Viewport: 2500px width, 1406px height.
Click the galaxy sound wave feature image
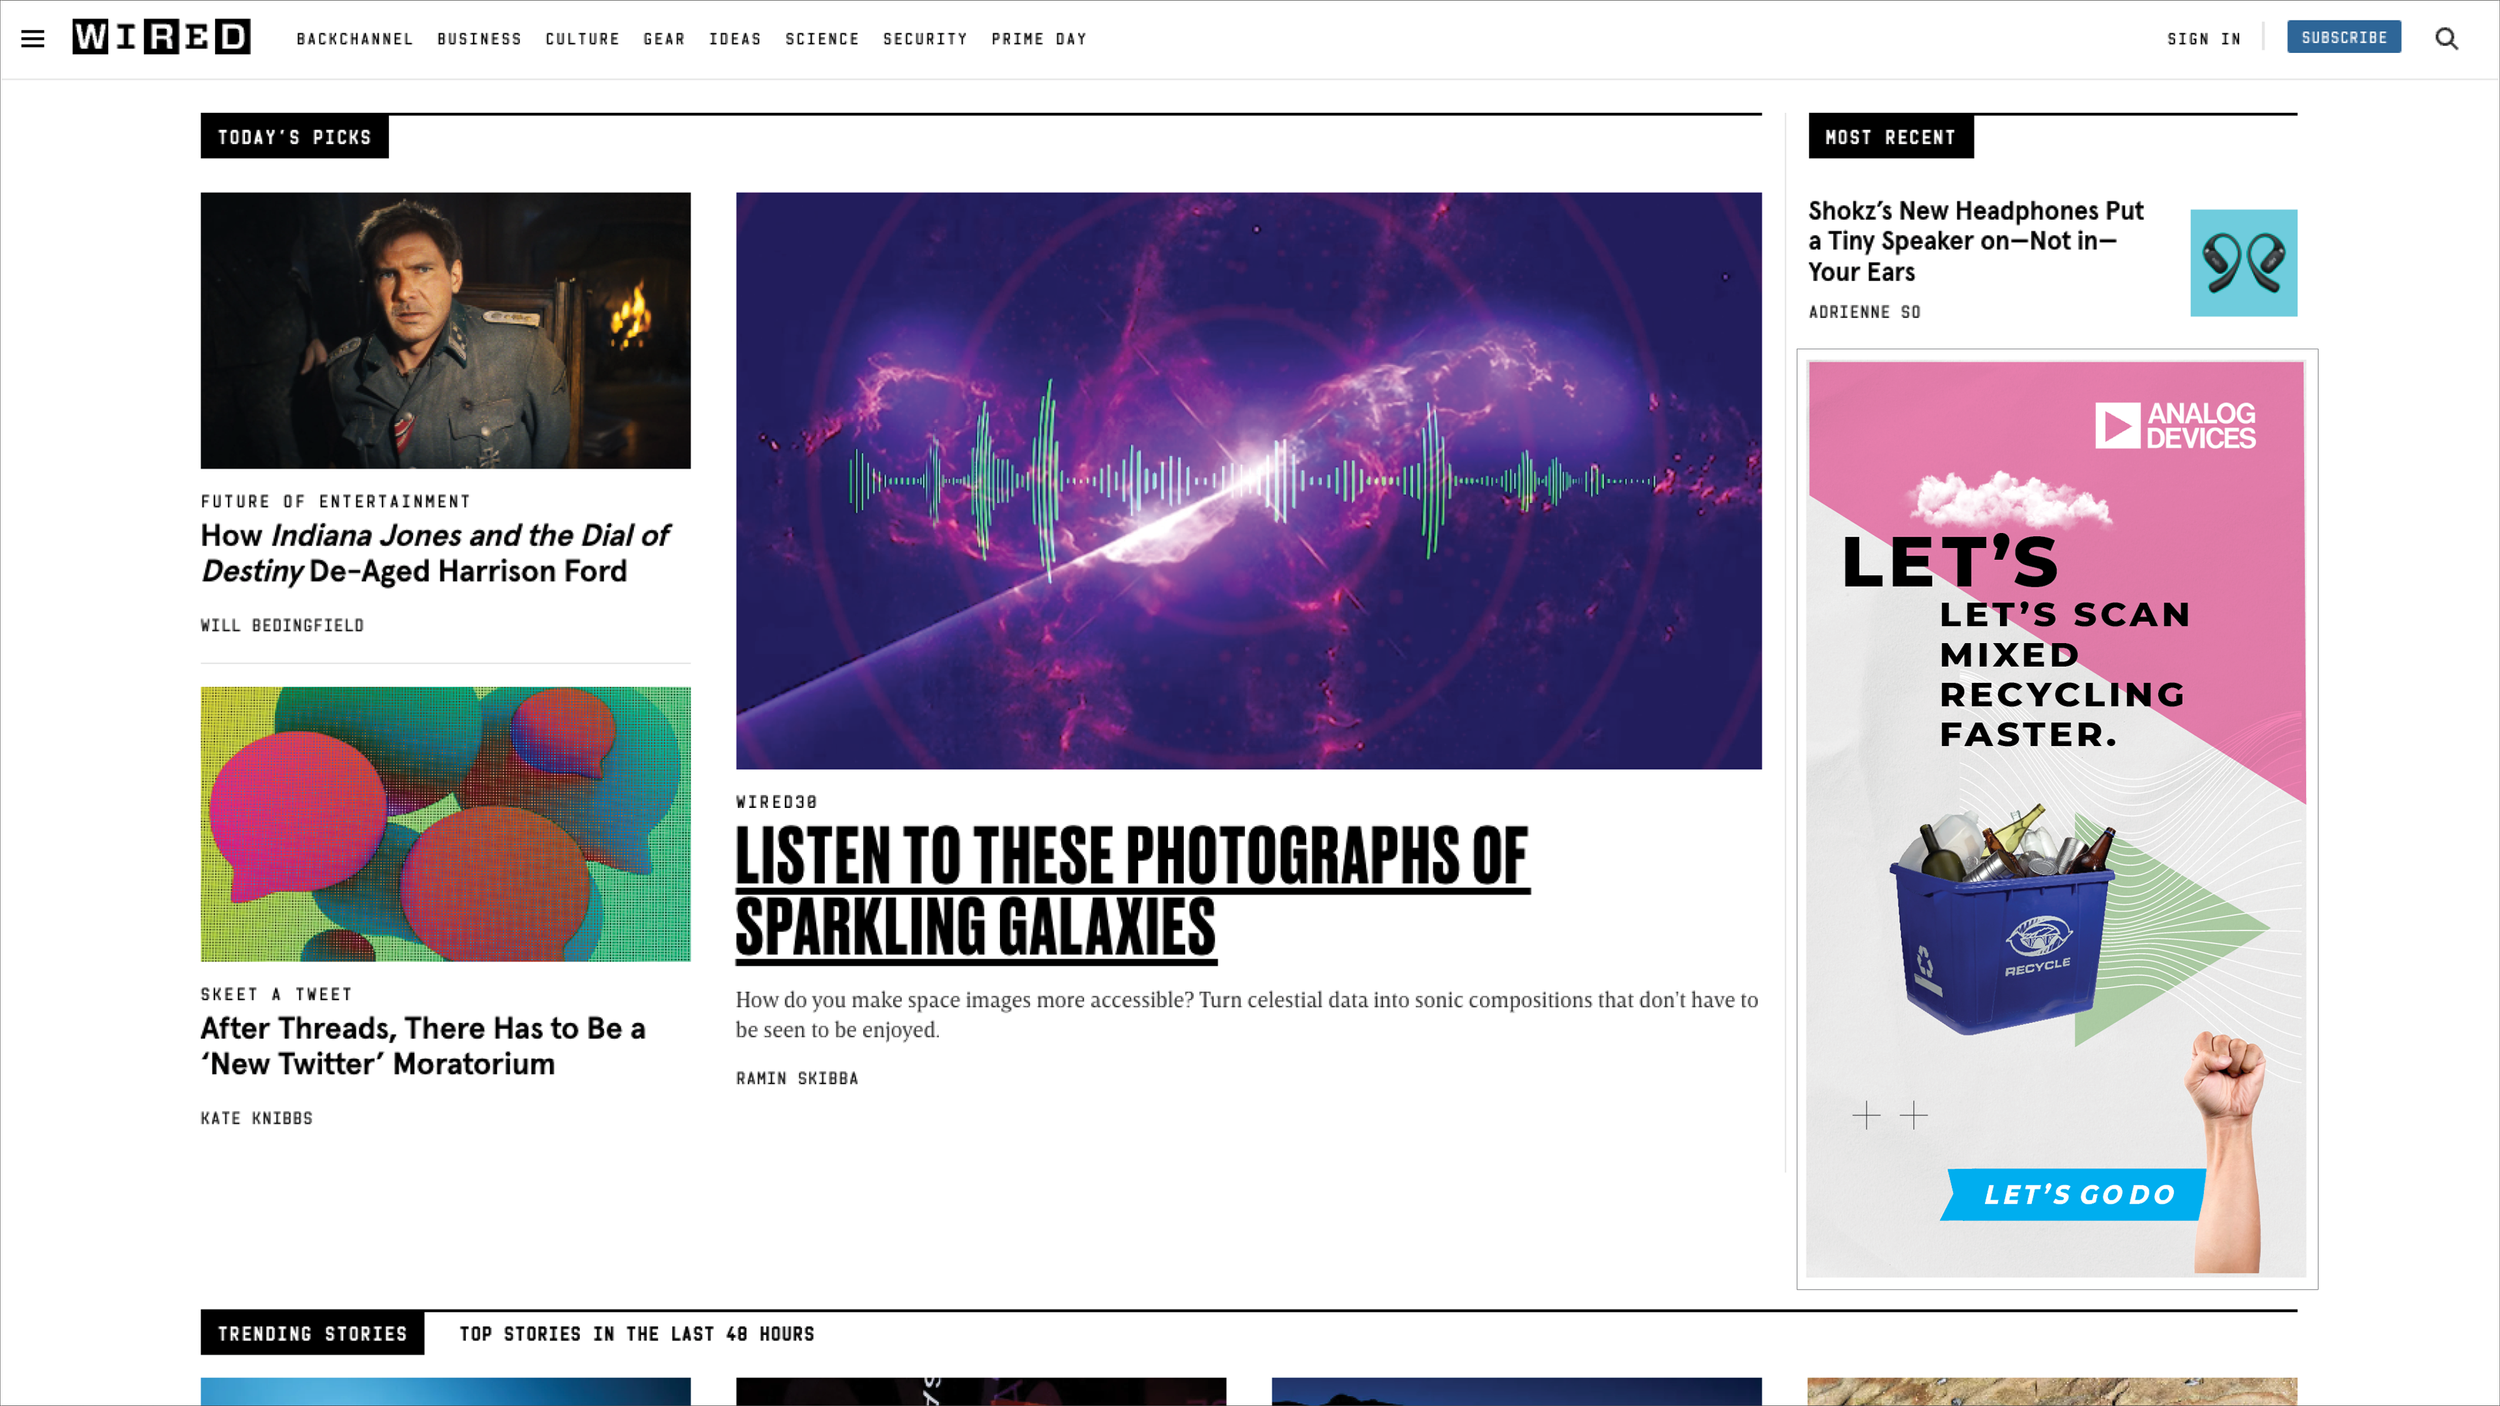pyautogui.click(x=1248, y=481)
